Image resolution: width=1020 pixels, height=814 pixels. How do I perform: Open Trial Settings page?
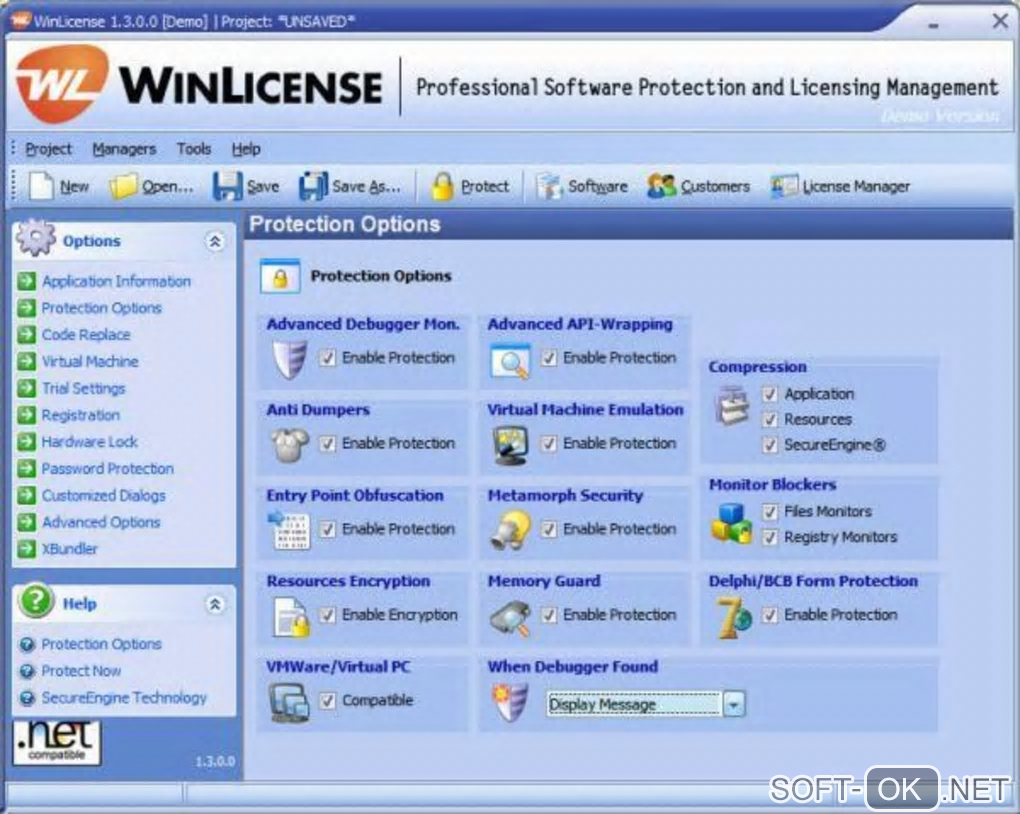[x=83, y=388]
